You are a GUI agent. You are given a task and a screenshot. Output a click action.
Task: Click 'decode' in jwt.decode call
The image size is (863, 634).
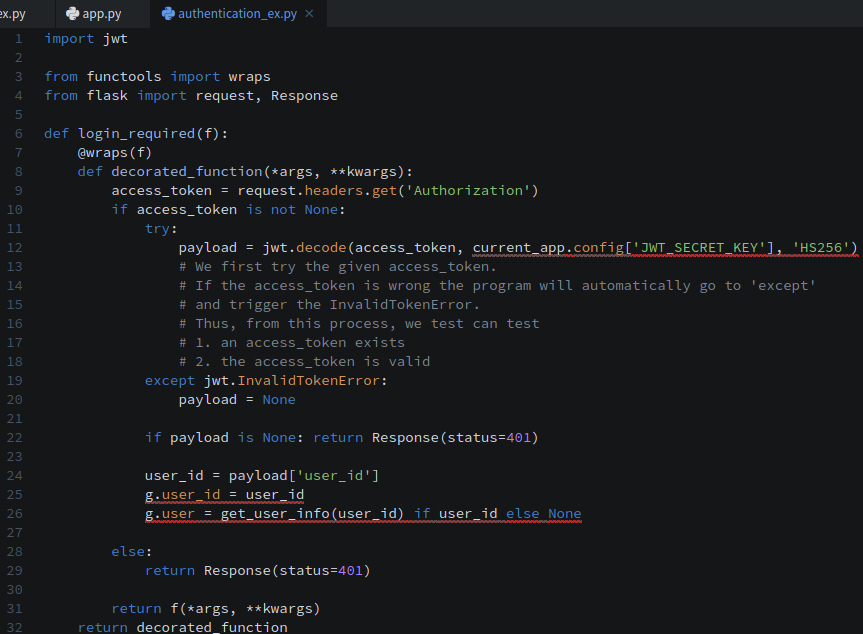click(321, 248)
